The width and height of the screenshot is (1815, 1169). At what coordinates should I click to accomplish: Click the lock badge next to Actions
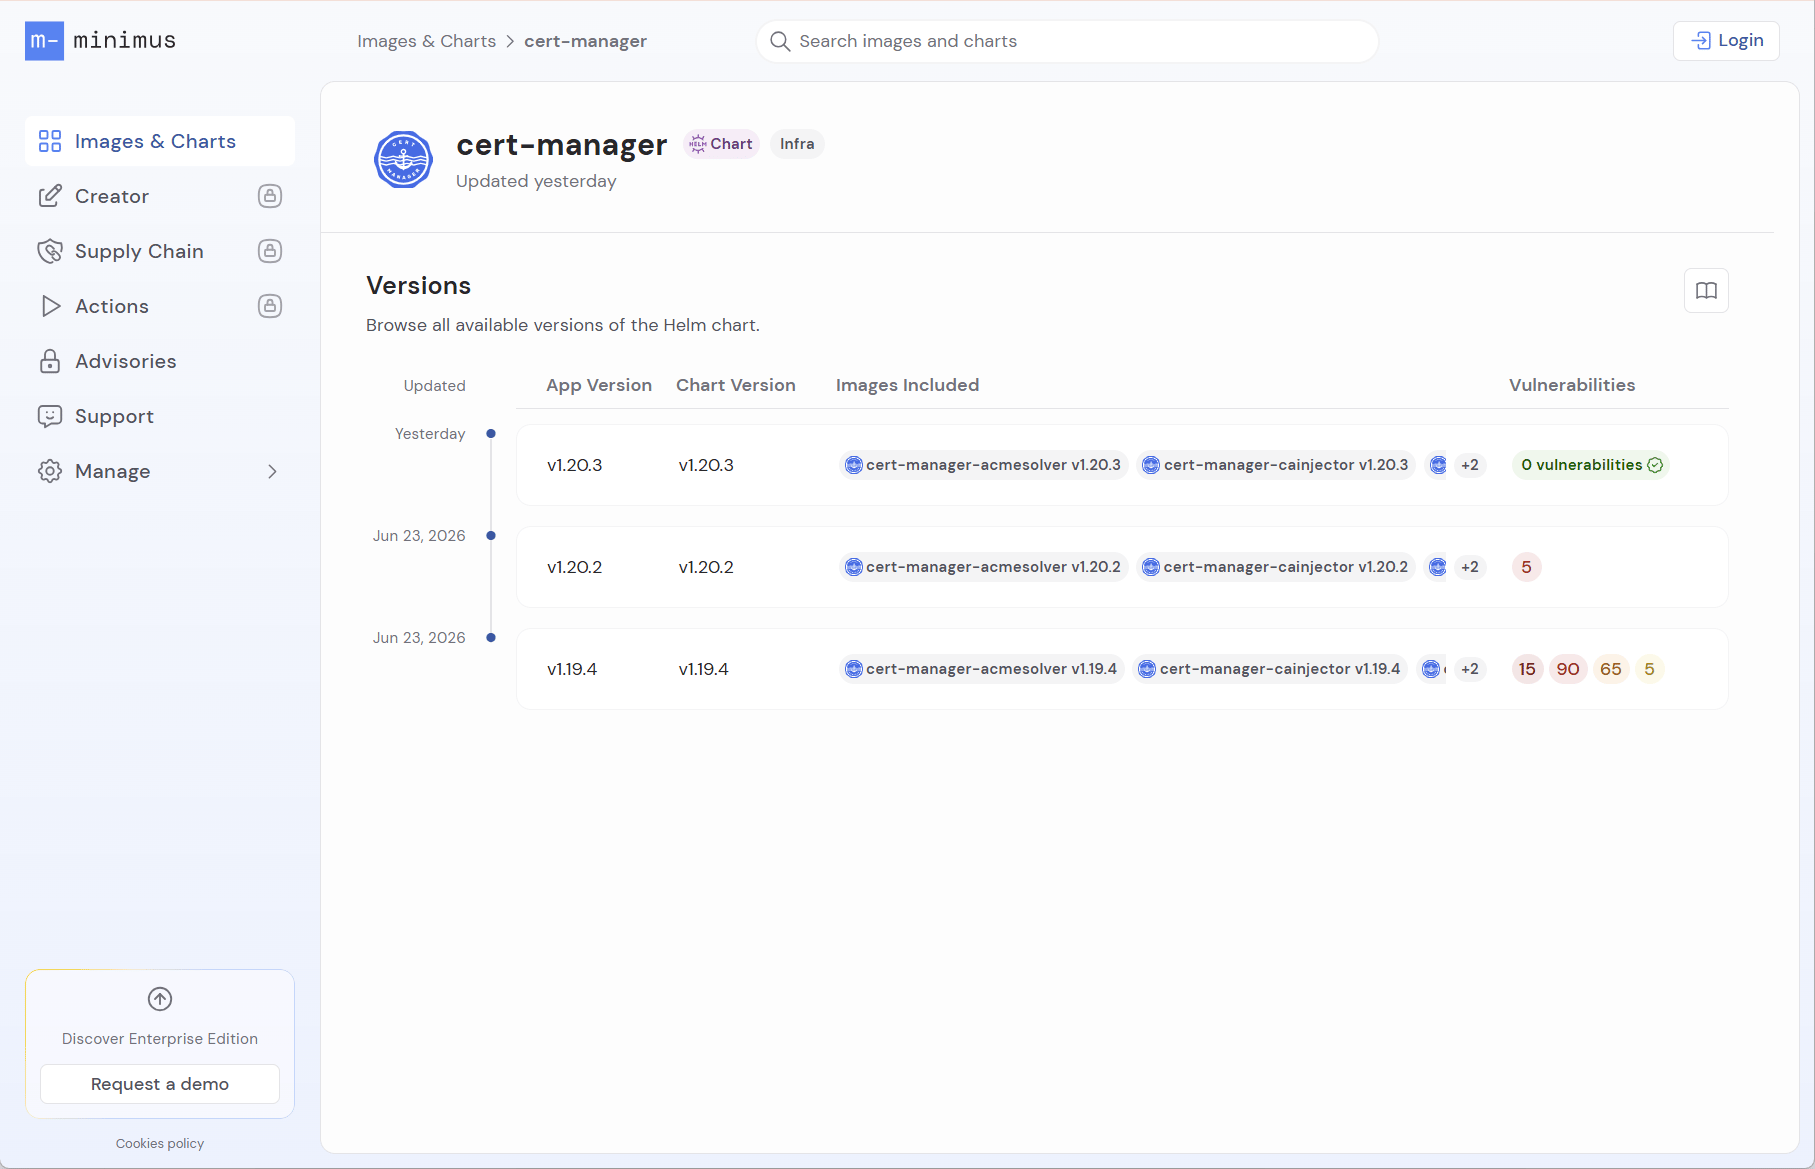270,306
